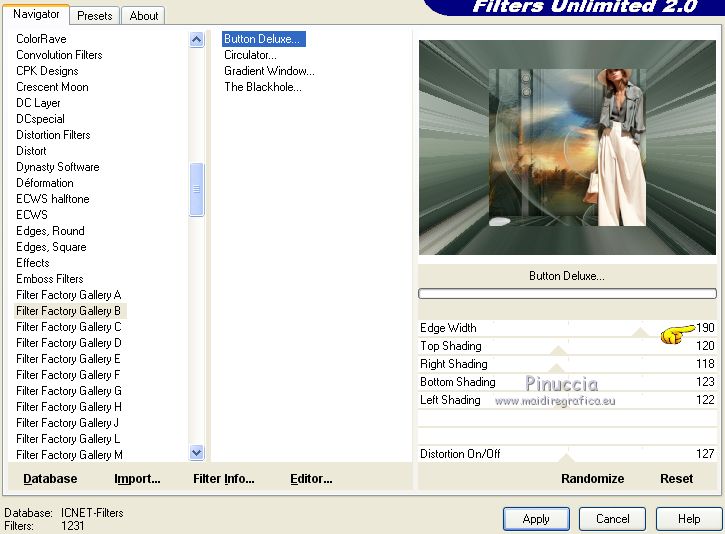Select CPK Designs category
Screen dimensions: 725x534
point(47,71)
